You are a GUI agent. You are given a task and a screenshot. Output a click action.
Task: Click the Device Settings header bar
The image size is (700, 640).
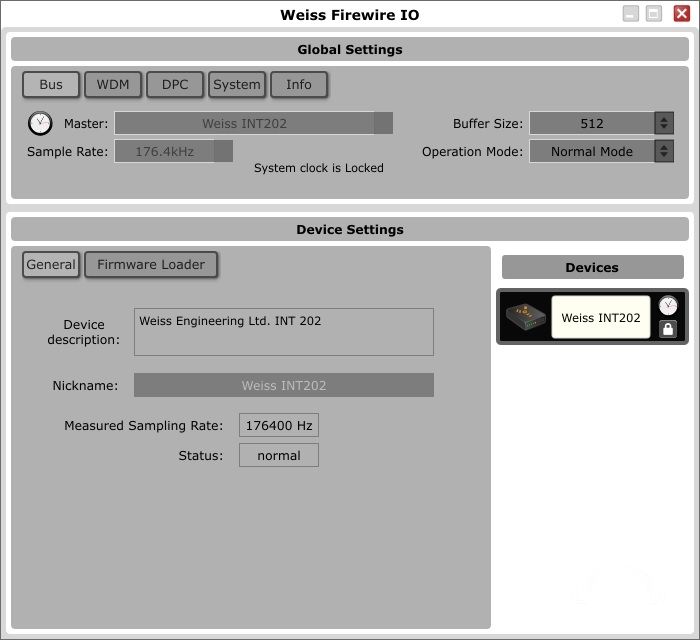pos(350,229)
